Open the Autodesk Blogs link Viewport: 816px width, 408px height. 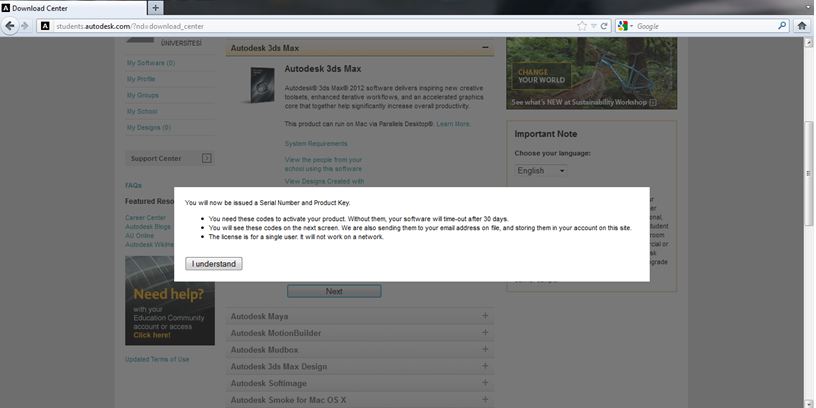click(x=148, y=227)
